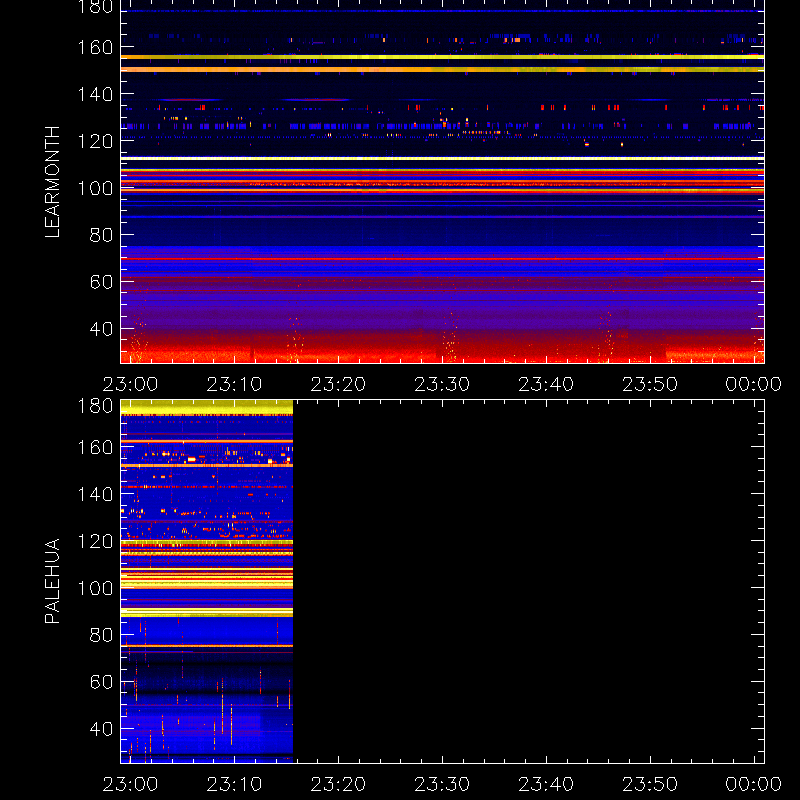800x800 pixels.
Task: Pick the 40 tick label on the Palehua plot
Action: [101, 729]
